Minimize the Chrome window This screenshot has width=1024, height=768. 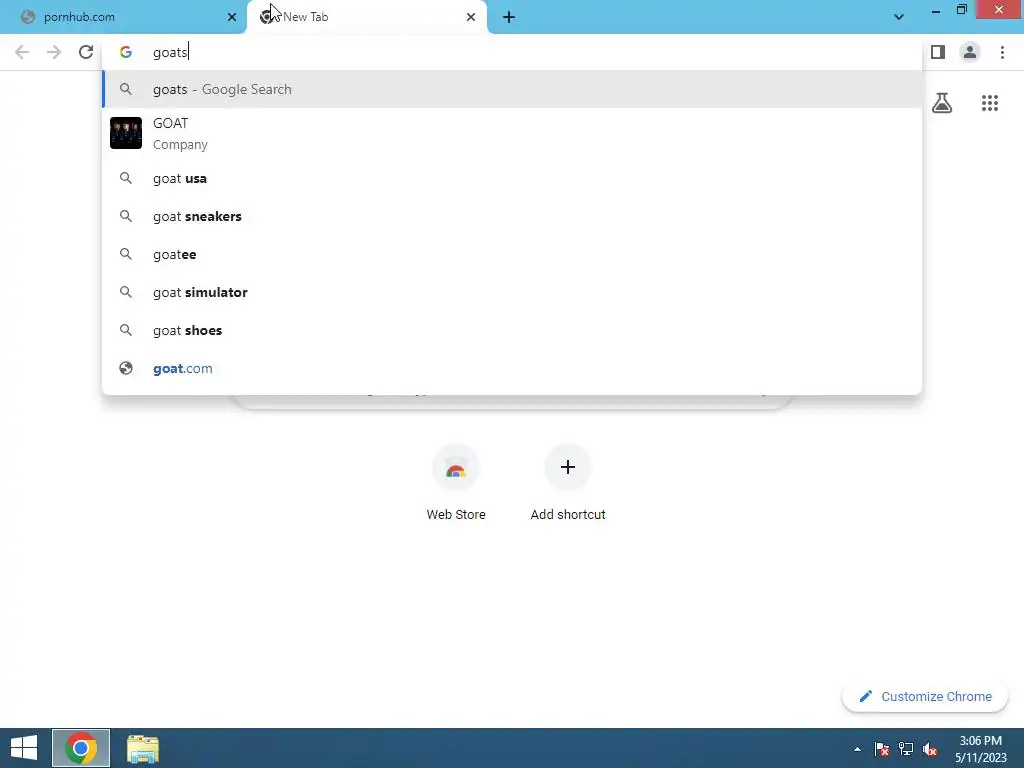pos(935,10)
